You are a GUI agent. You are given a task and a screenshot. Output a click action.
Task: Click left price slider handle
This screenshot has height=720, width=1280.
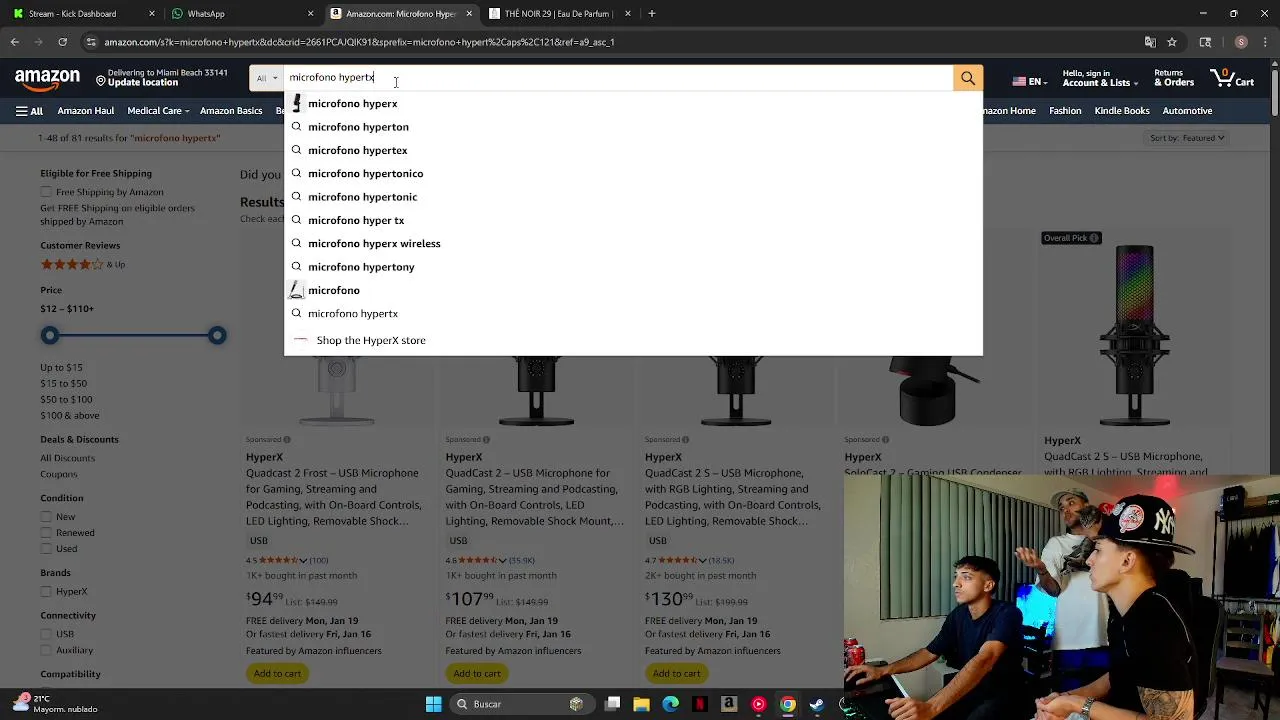click(x=50, y=336)
